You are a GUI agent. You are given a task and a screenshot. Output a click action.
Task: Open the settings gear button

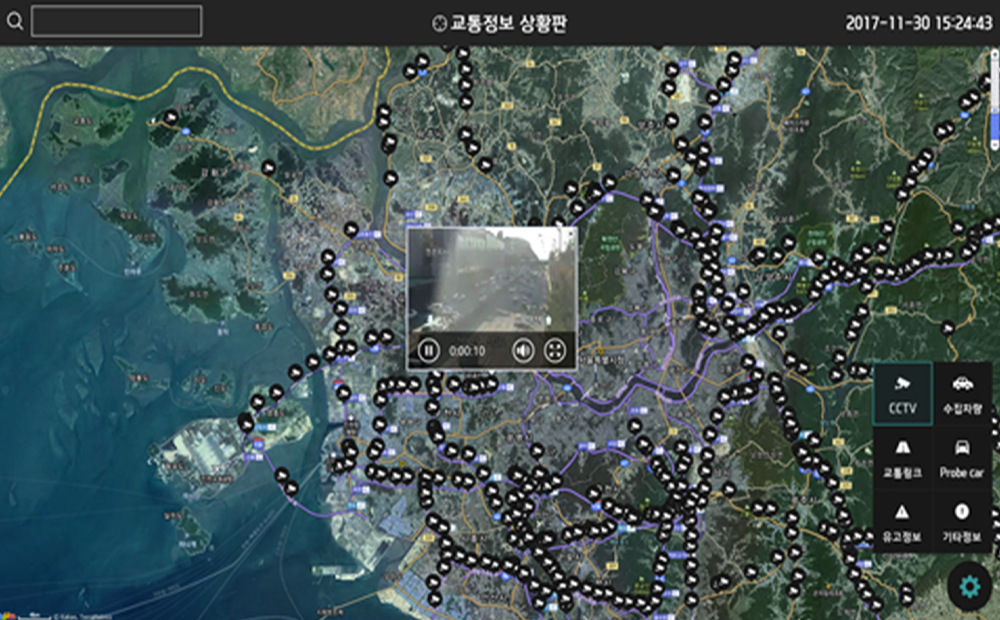[968, 586]
